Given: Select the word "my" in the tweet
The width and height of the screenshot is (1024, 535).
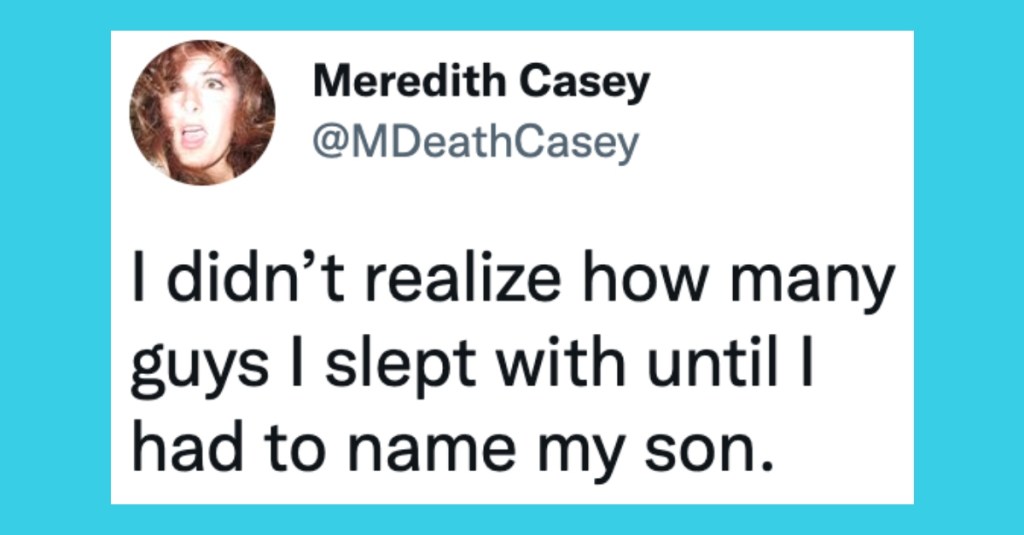Looking at the screenshot, I should point(586,454).
